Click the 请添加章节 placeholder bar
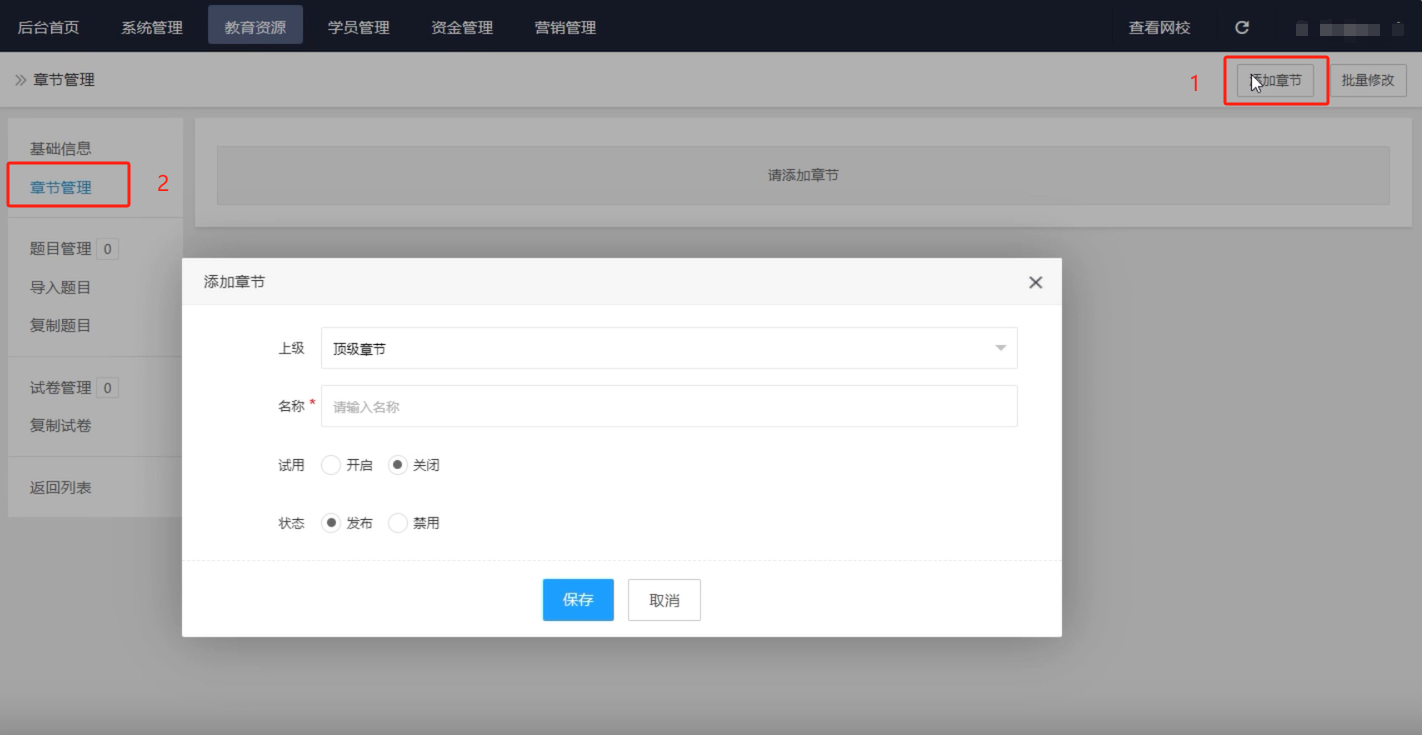Viewport: 1422px width, 735px height. pos(803,175)
